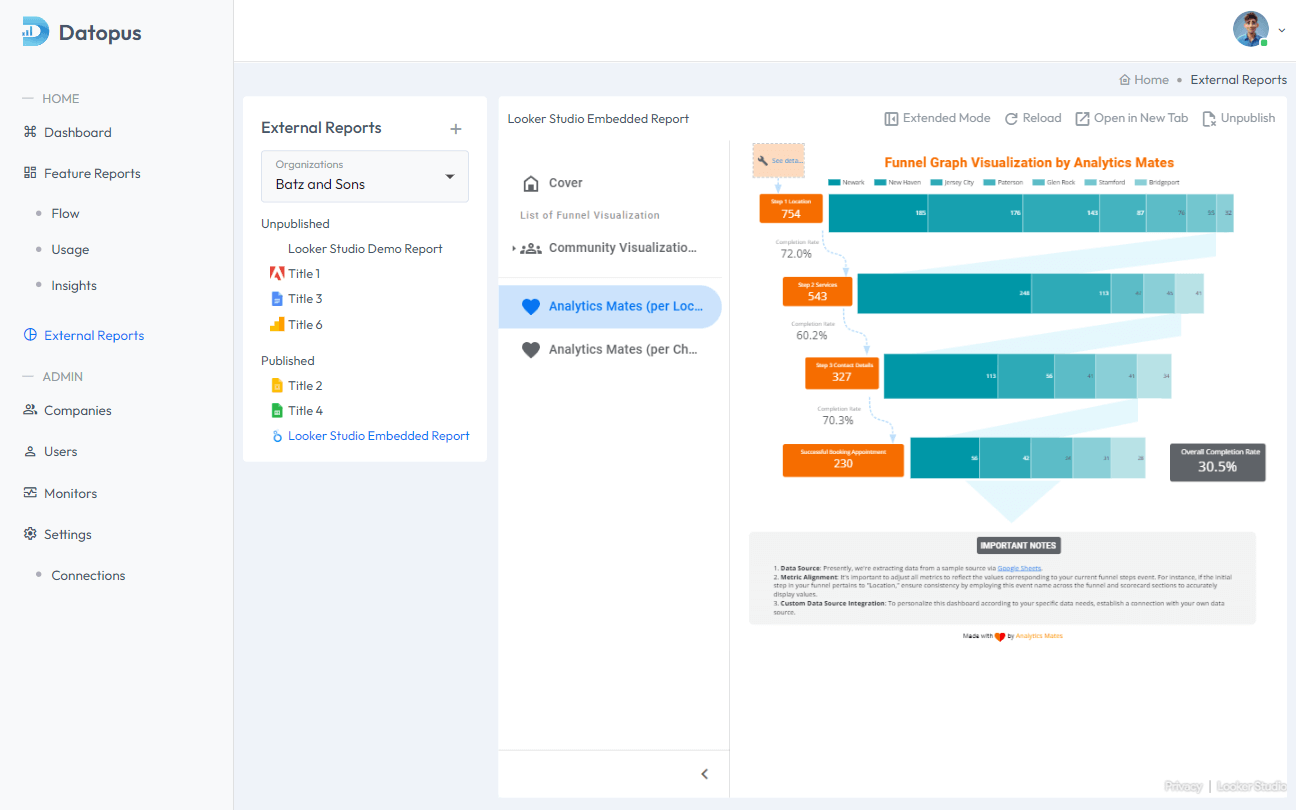Go to the Insights feature report
The height and width of the screenshot is (810, 1296).
point(74,285)
